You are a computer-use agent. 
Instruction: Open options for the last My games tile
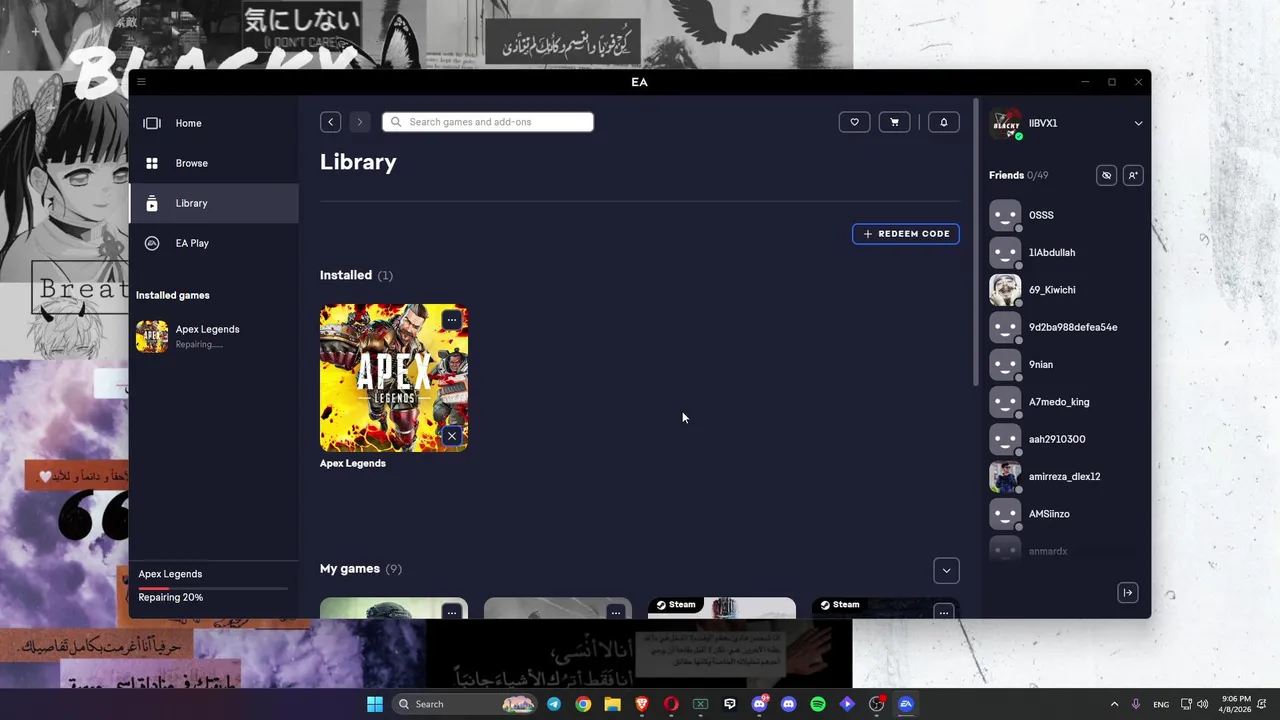tap(944, 612)
